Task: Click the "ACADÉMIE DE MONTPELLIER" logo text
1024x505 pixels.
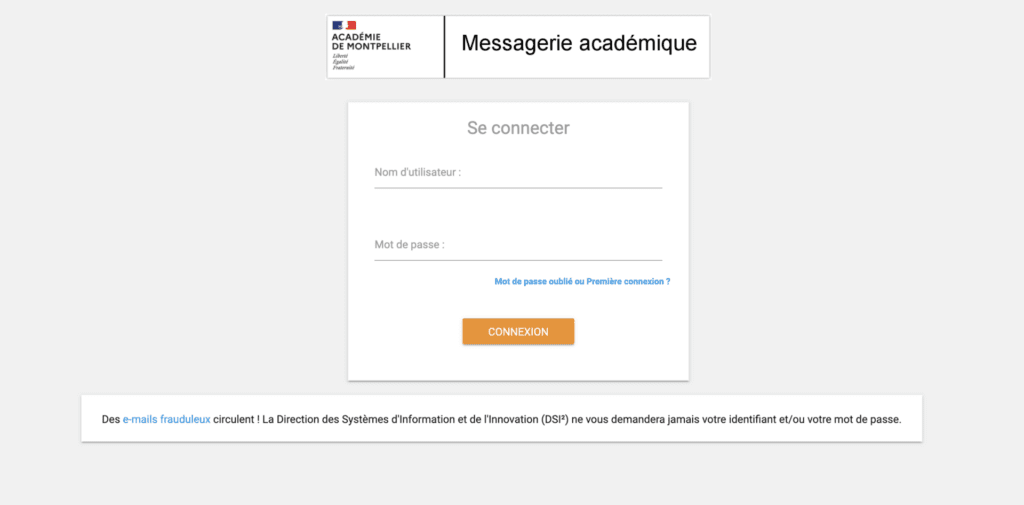Action: click(x=370, y=42)
